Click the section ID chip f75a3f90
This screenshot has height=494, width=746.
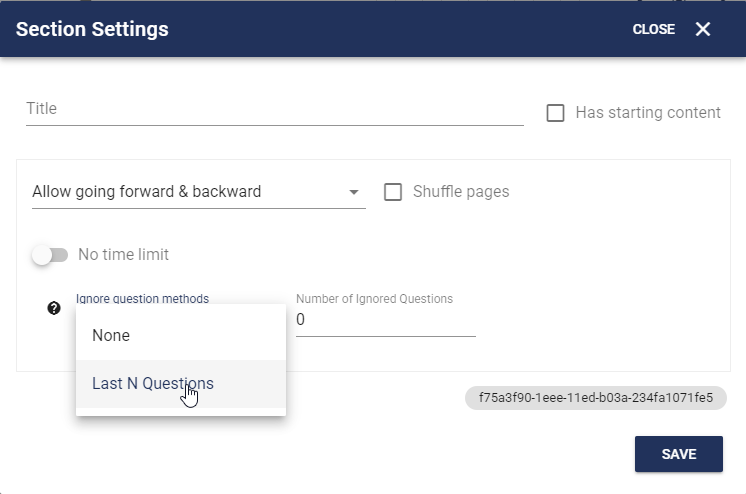(596, 398)
